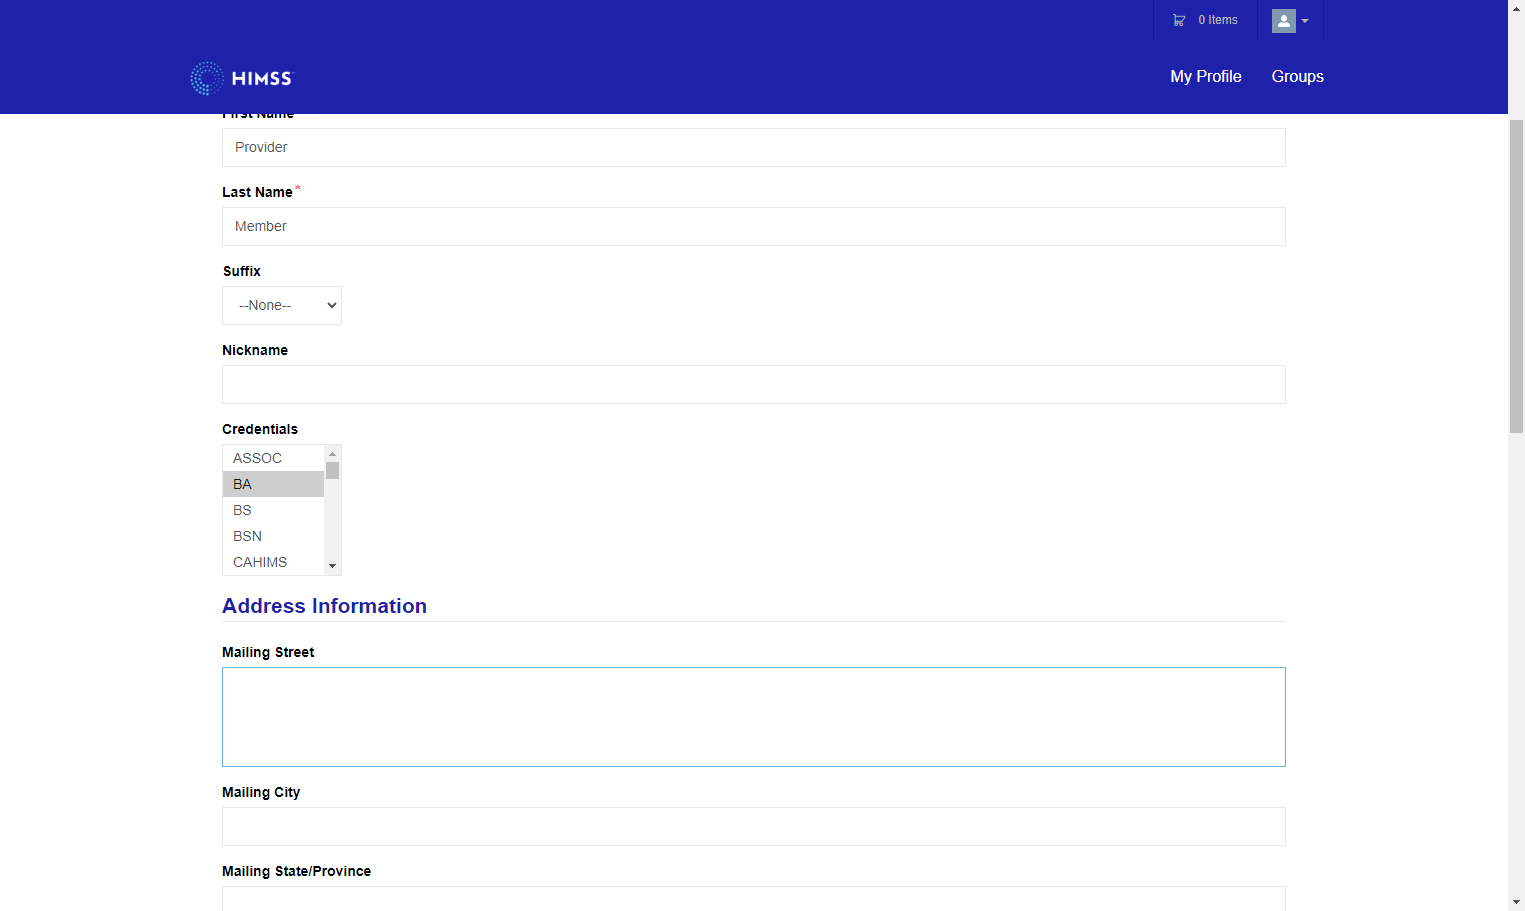Open the shopping cart icon
This screenshot has height=911, width=1525.
1179,20
